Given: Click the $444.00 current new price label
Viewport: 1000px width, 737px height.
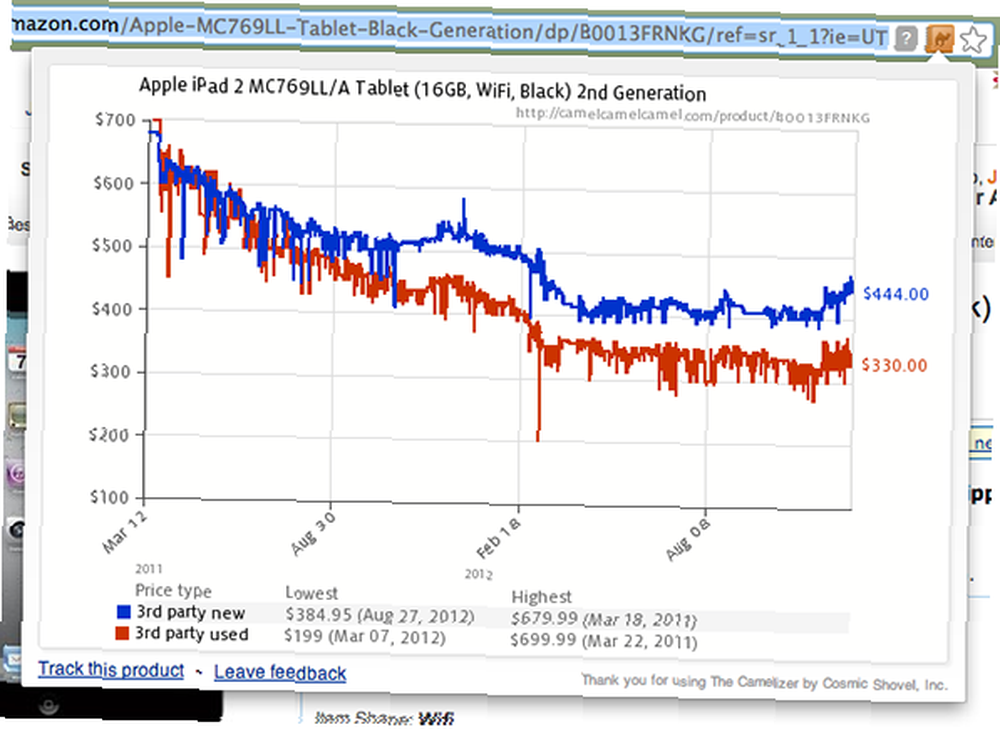Looking at the screenshot, I should (x=895, y=294).
